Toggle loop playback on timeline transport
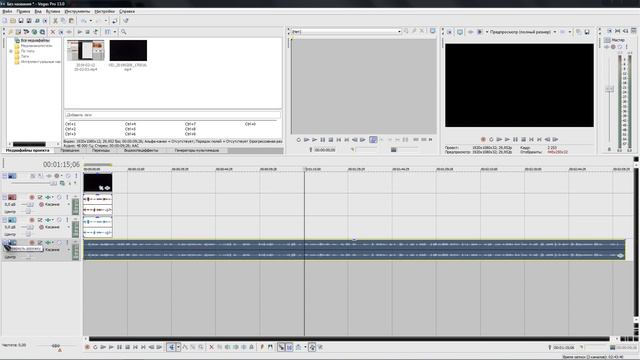Image resolution: width=640 pixels, height=360 pixels. tap(95, 347)
